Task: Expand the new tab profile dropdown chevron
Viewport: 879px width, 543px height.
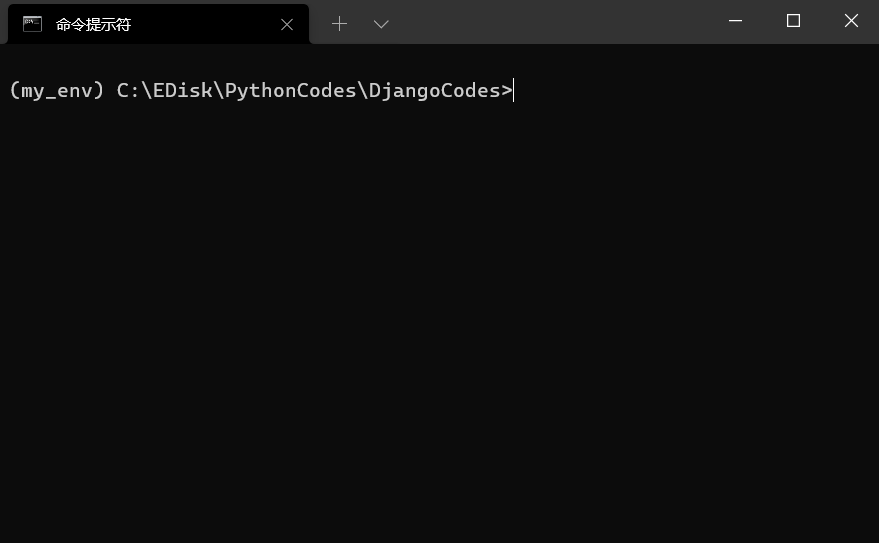Action: coord(381,24)
